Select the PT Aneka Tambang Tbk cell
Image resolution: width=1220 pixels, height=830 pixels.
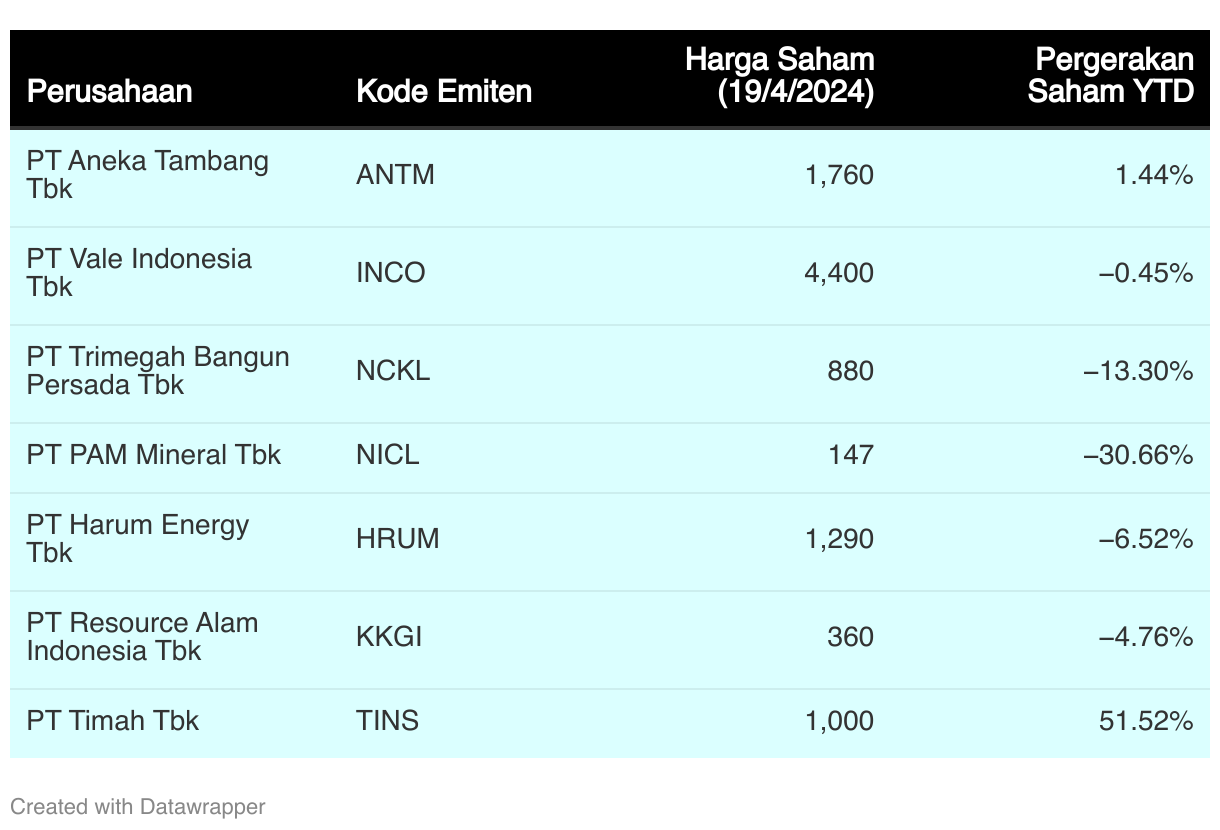(x=148, y=175)
